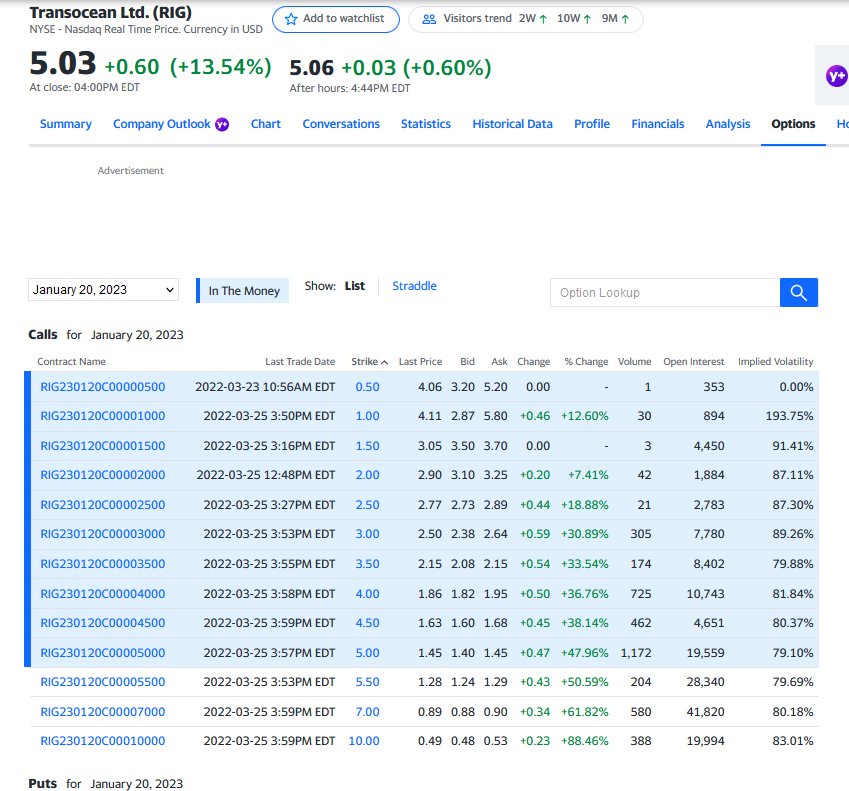Click the +88.46% change value
Image resolution: width=849 pixels, height=791 pixels.
click(x=585, y=741)
